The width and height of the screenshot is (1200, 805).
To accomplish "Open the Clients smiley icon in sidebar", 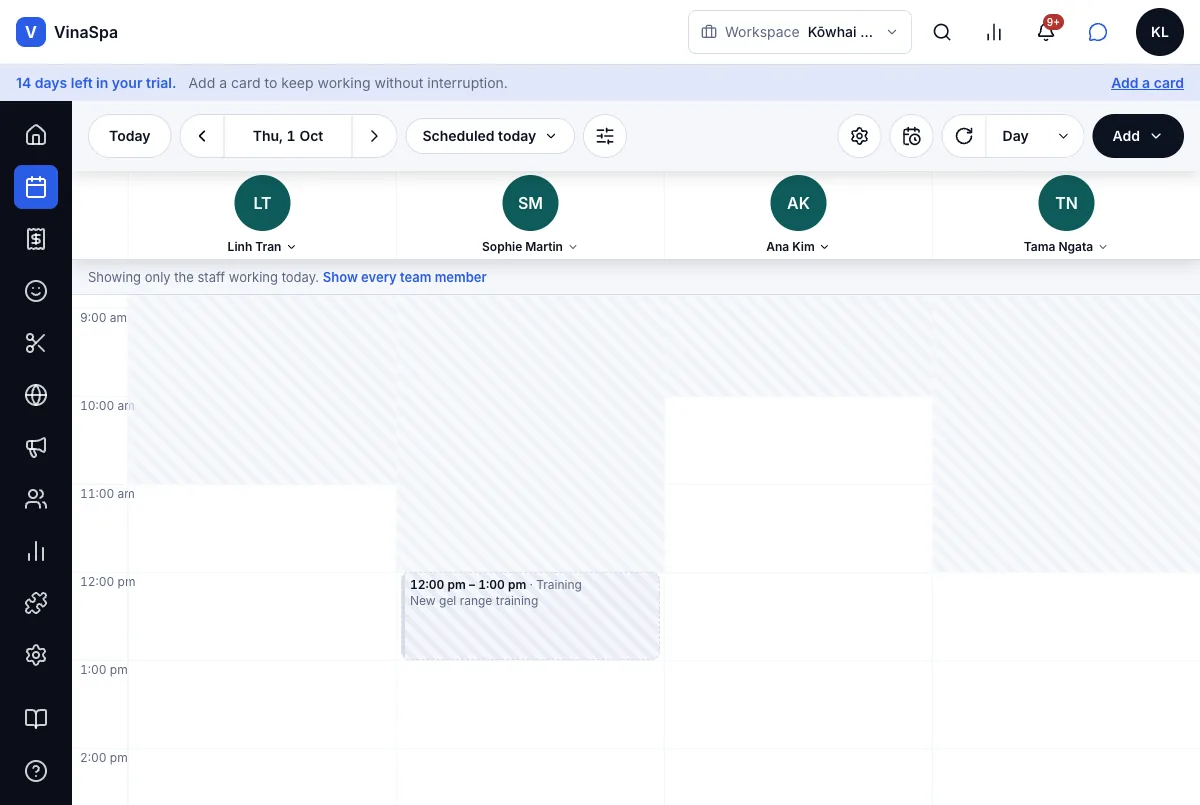I will click(36, 291).
